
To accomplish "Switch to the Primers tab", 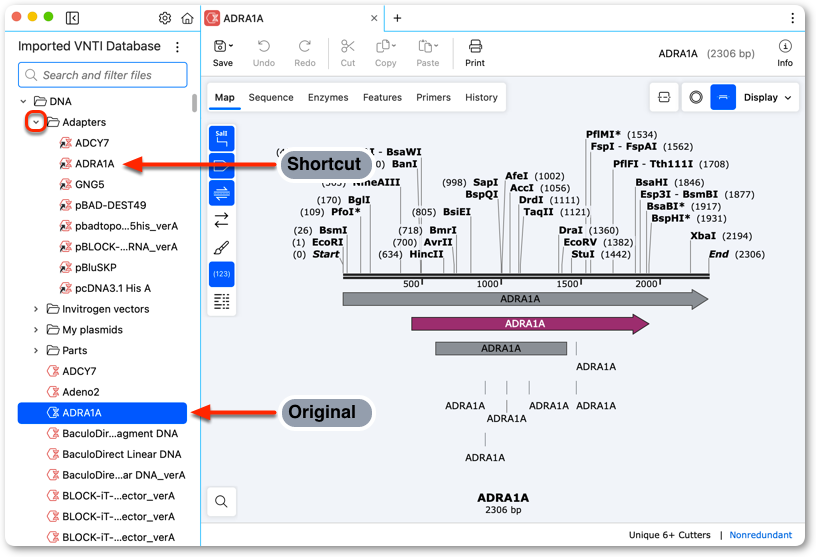I will pyautogui.click(x=434, y=97).
